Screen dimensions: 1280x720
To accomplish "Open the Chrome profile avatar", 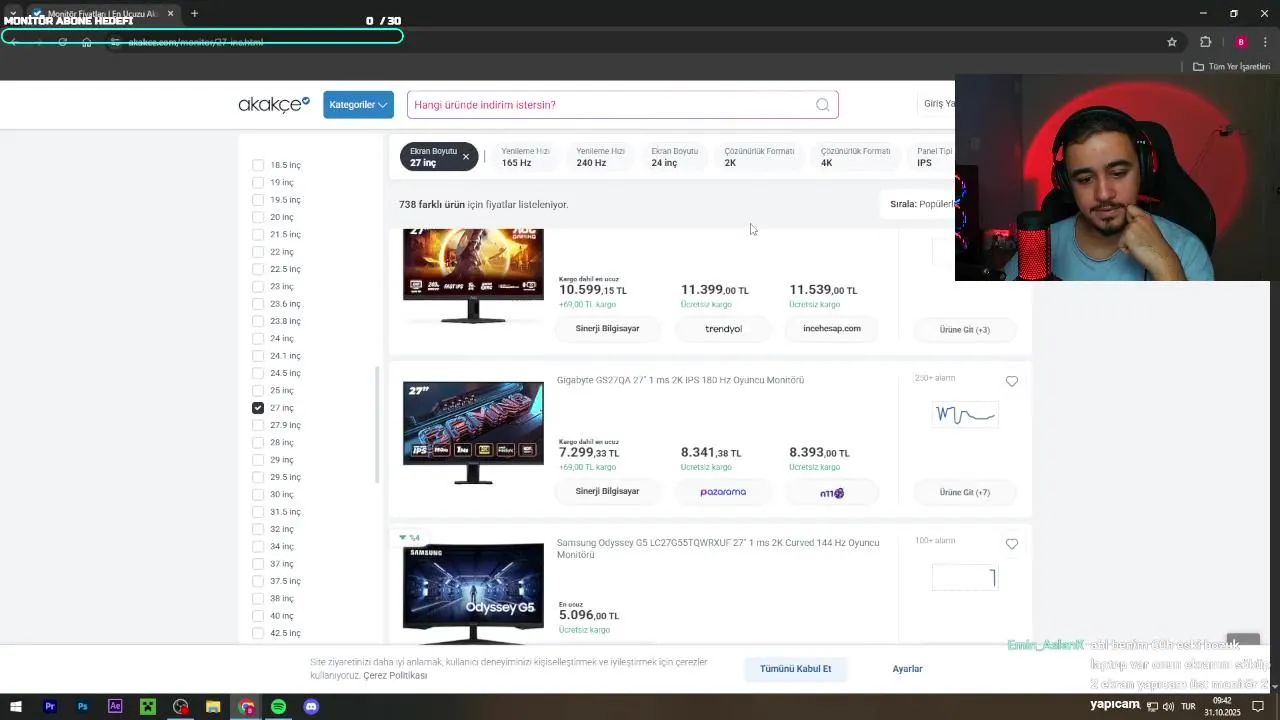I will click(1241, 42).
